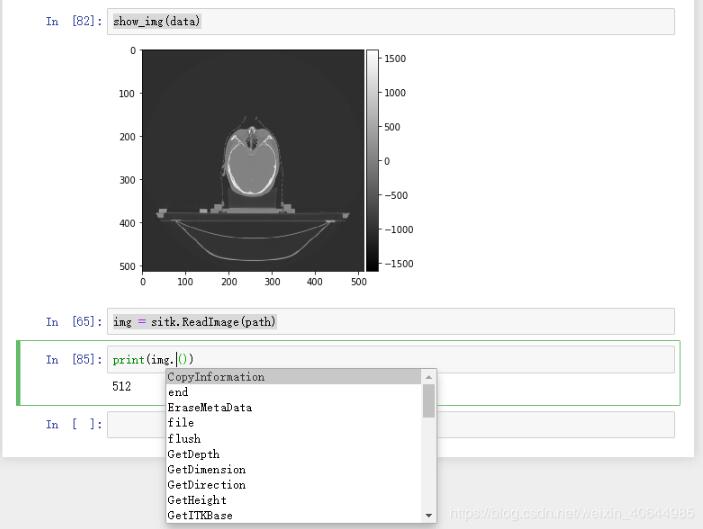Pick EraseMetaData in the suggestion list
This screenshot has width=703, height=529.
294,408
